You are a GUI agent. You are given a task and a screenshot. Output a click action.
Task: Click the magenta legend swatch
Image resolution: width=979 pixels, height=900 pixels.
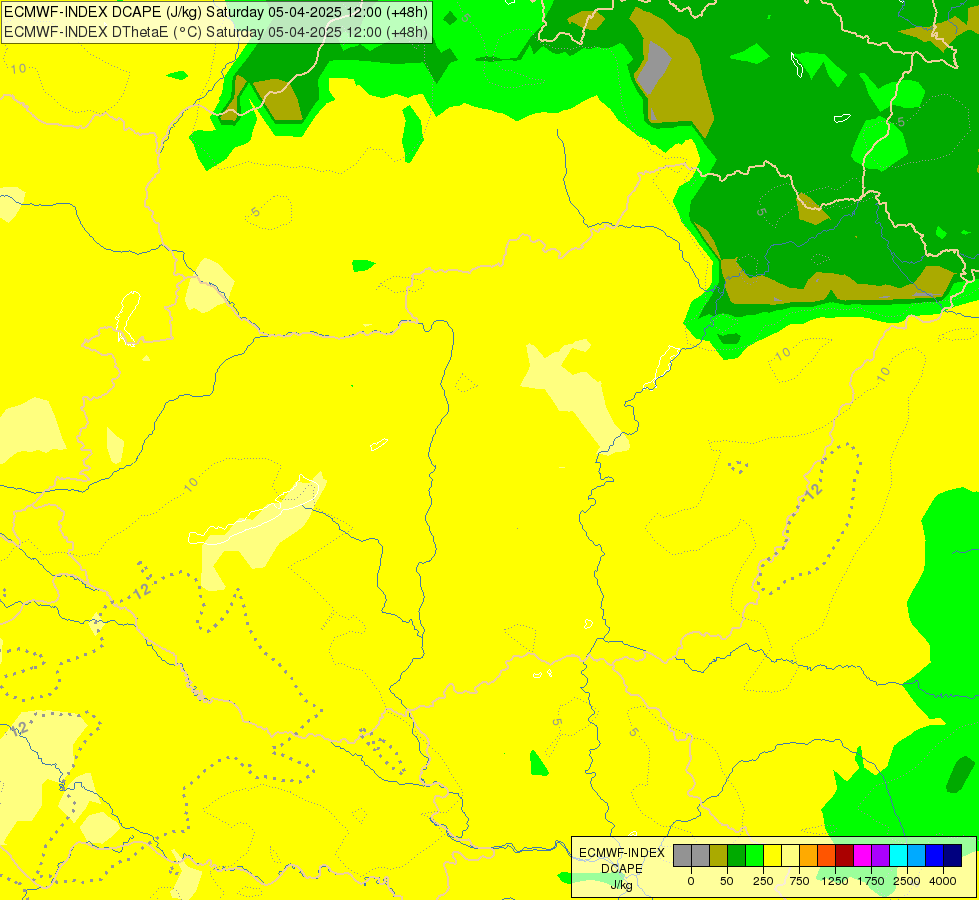click(863, 855)
